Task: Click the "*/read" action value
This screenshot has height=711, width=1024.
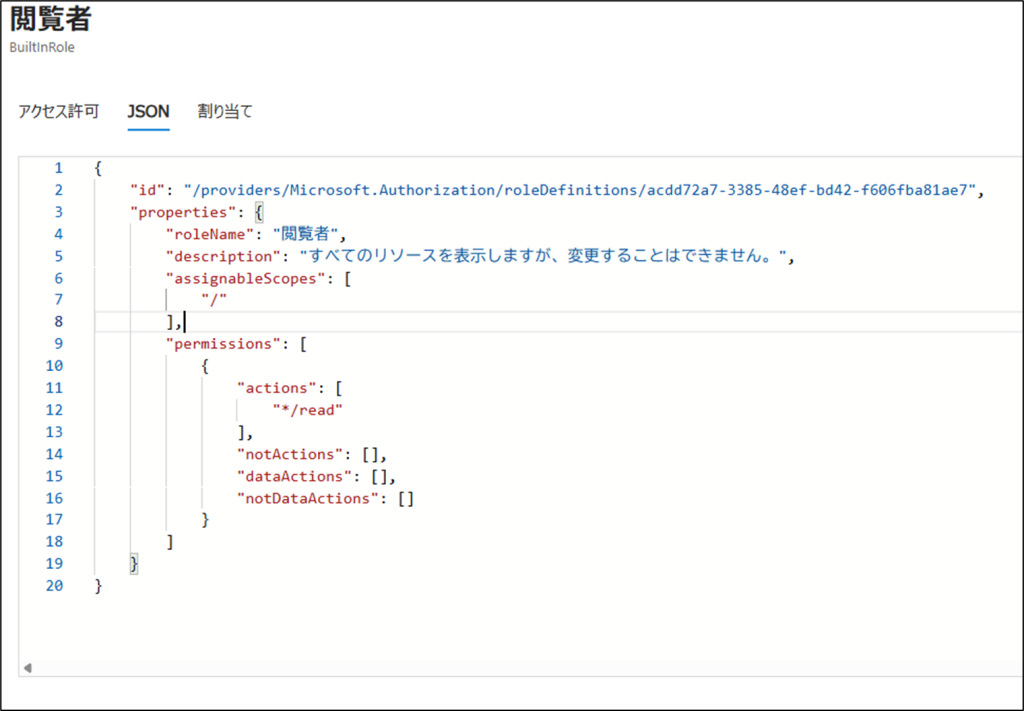Action: click(308, 410)
